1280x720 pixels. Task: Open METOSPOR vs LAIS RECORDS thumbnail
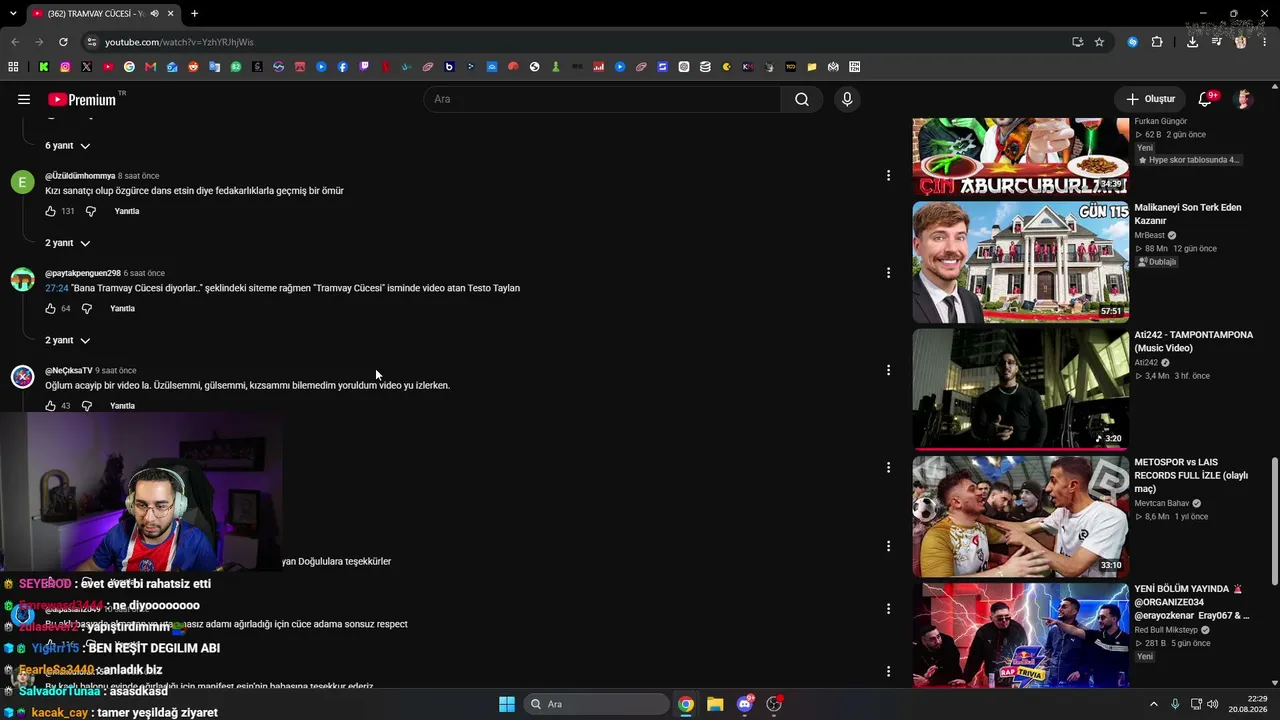click(1020, 516)
